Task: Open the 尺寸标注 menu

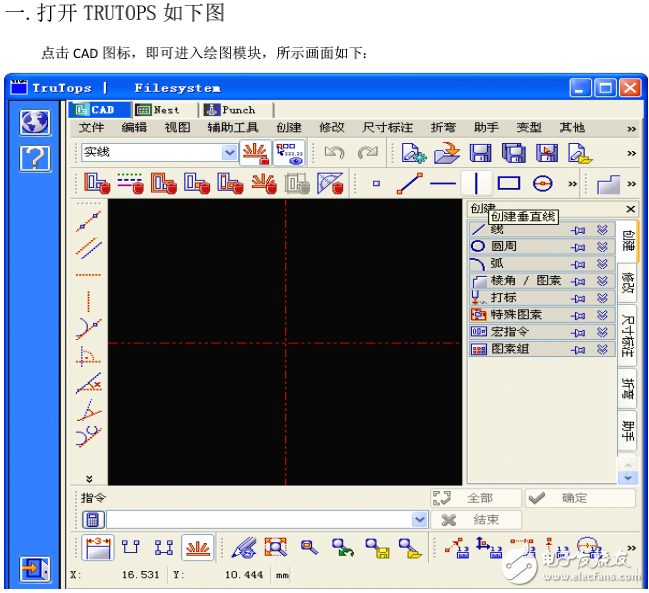Action: point(387,127)
